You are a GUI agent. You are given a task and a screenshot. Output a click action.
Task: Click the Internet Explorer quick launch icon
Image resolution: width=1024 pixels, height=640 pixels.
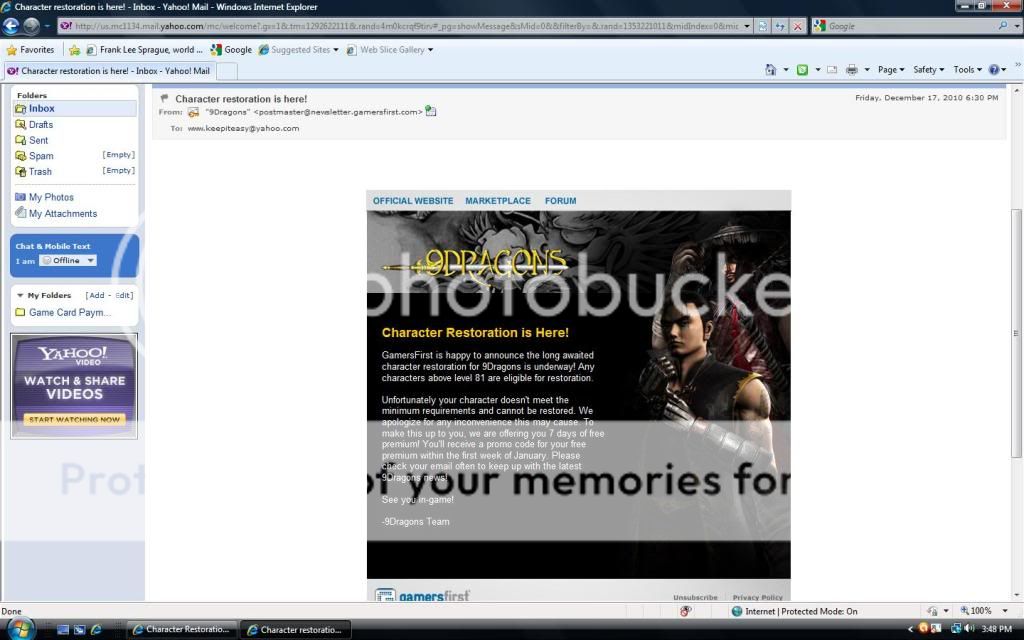(96, 630)
